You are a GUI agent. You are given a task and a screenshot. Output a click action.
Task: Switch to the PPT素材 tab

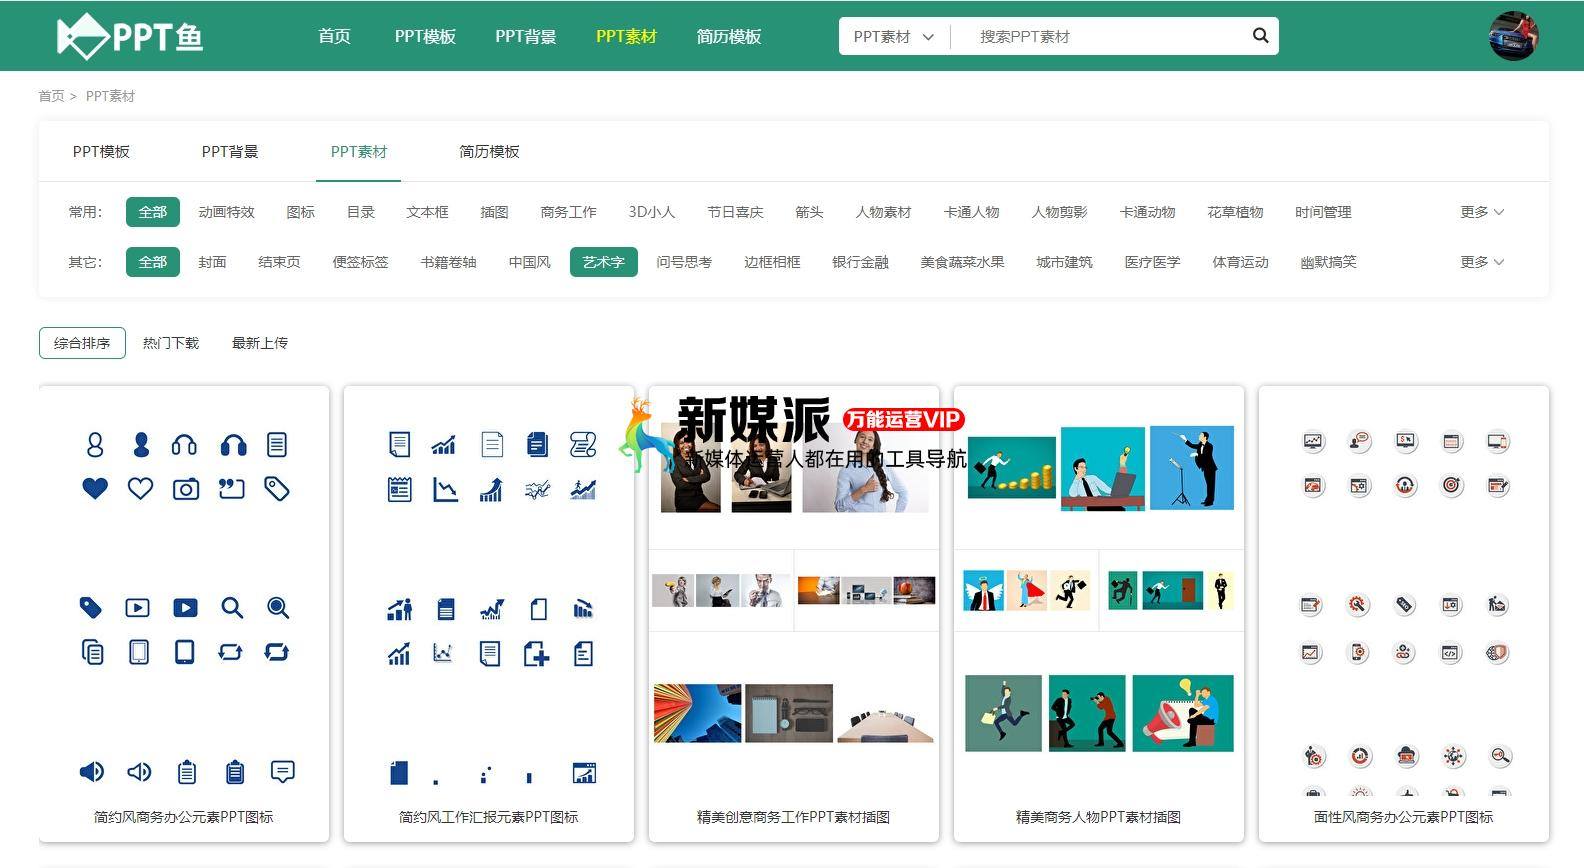click(x=359, y=152)
